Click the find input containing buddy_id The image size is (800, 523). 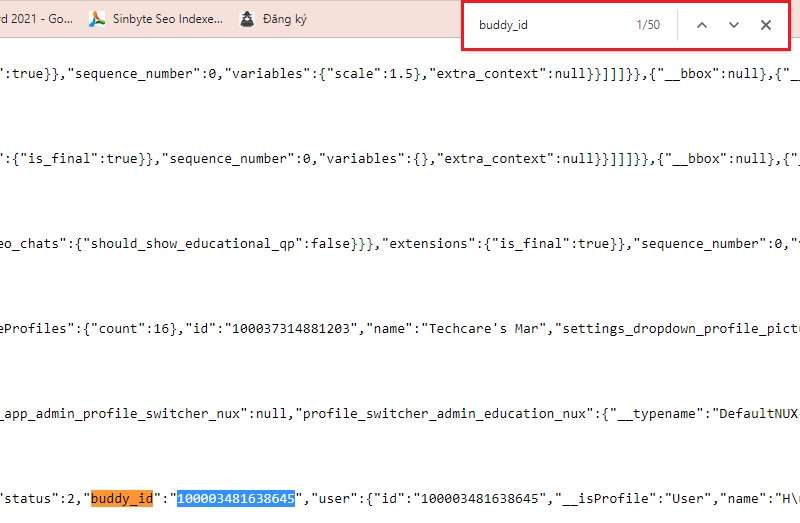tap(550, 25)
